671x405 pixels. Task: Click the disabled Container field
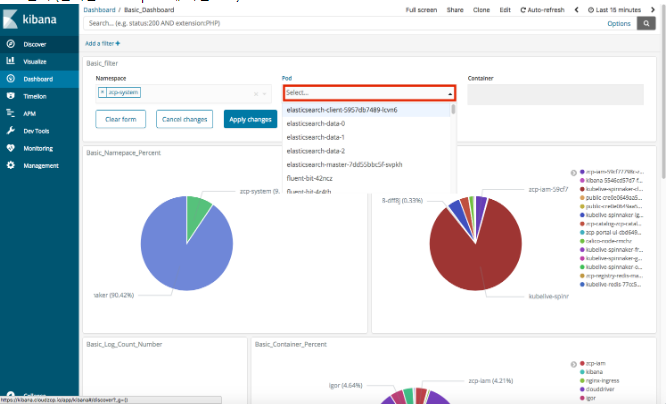pyautogui.click(x=555, y=95)
